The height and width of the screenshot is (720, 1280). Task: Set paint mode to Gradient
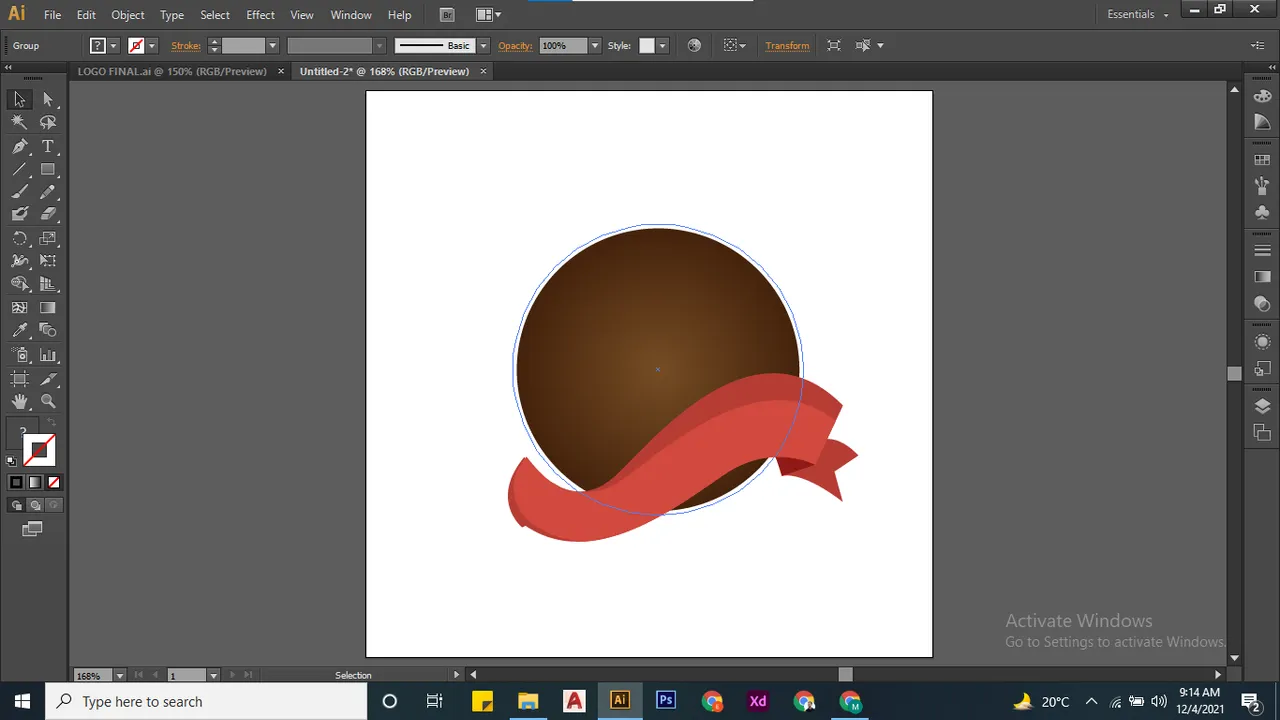click(35, 482)
